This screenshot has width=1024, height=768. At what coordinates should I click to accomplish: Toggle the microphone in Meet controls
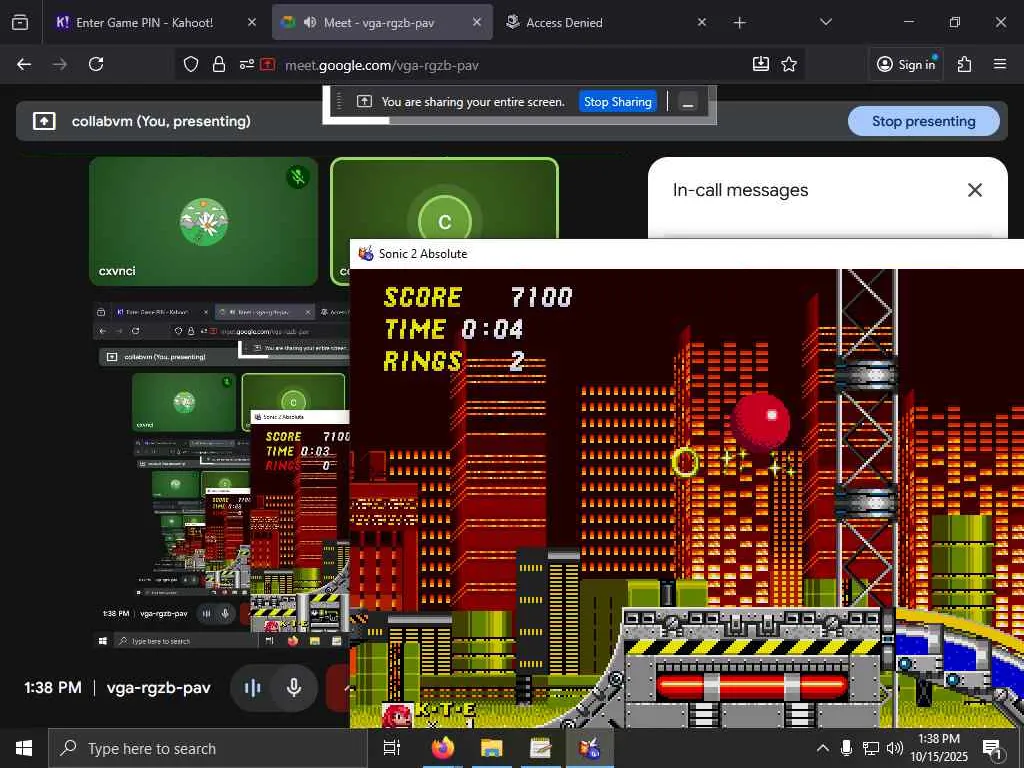tap(294, 687)
